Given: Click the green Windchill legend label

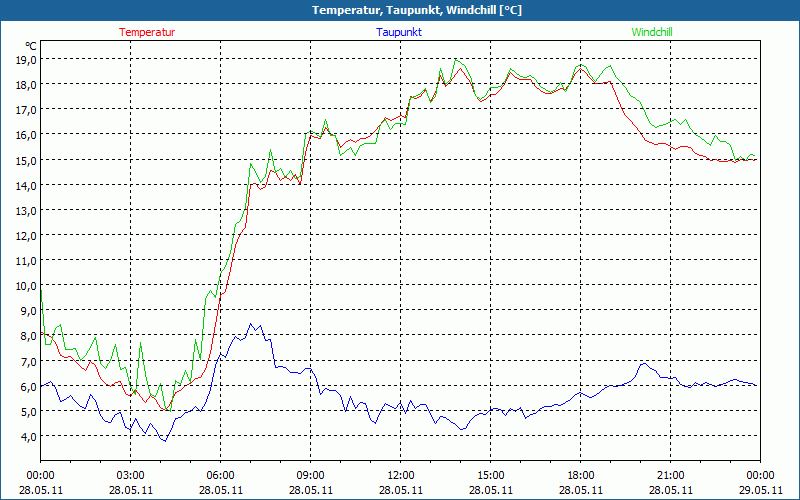Looking at the screenshot, I should [x=652, y=32].
